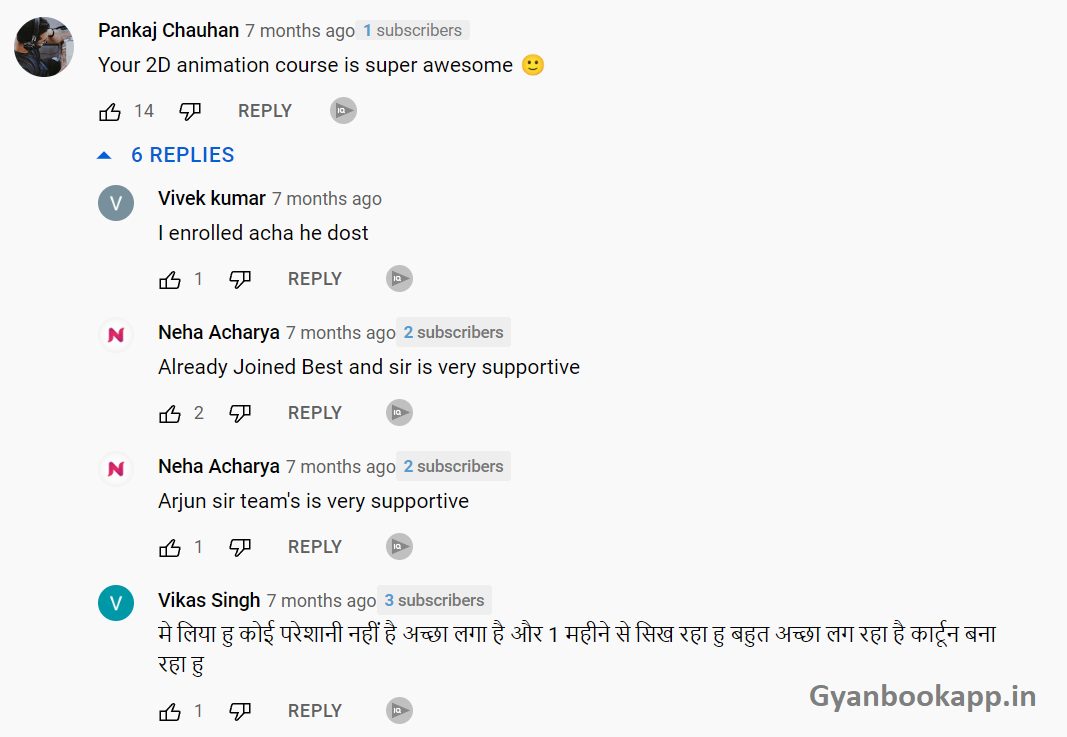
Task: Click the "2 subscribers" badge beside Neha Acharya
Action: pos(453,331)
